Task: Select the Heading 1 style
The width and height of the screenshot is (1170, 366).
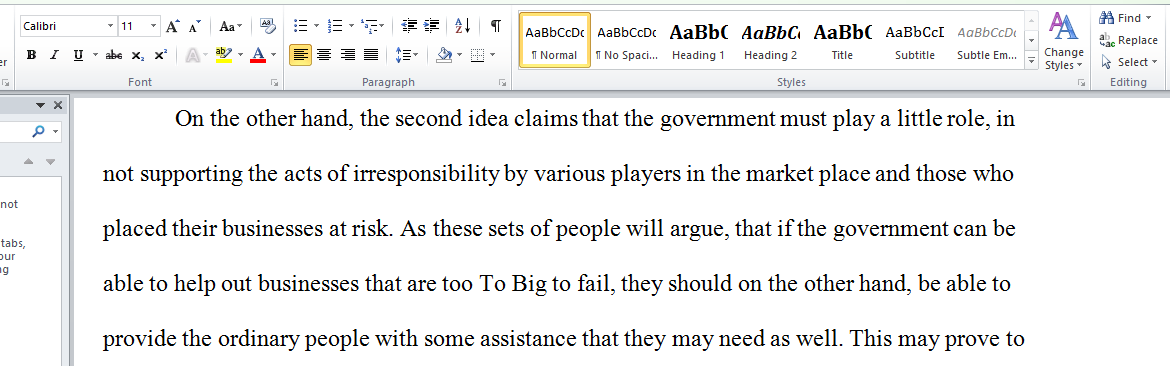Action: click(698, 41)
